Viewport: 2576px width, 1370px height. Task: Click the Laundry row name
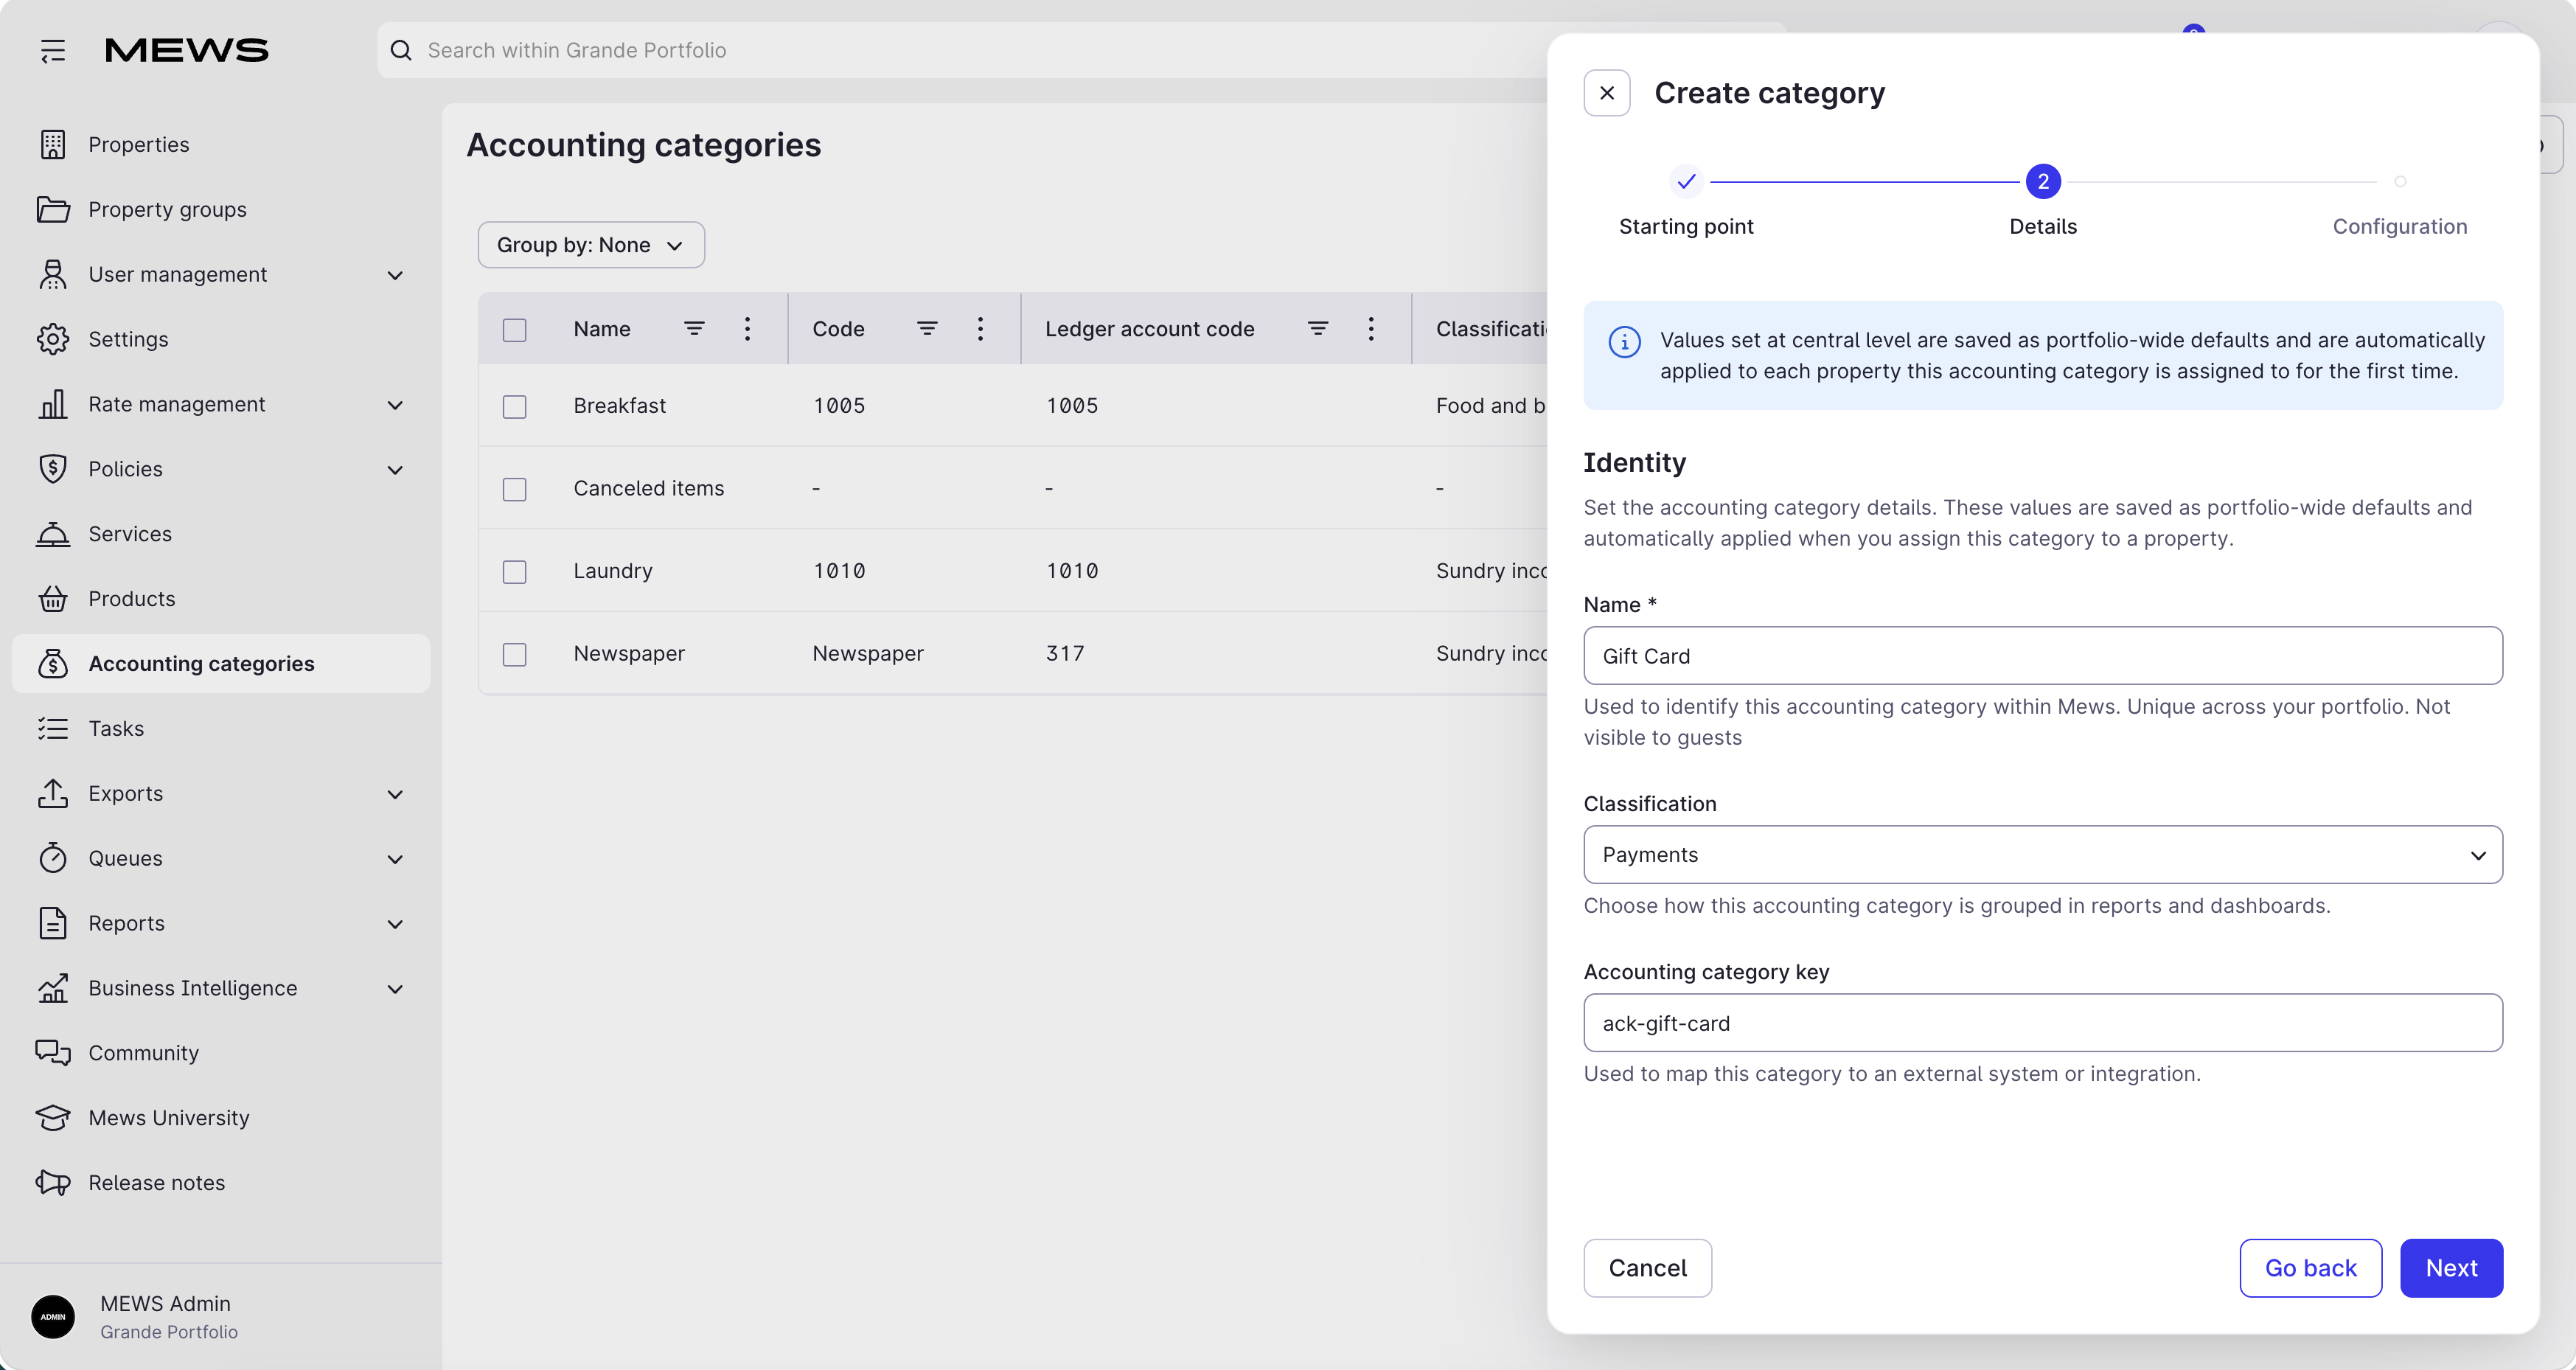coord(613,571)
